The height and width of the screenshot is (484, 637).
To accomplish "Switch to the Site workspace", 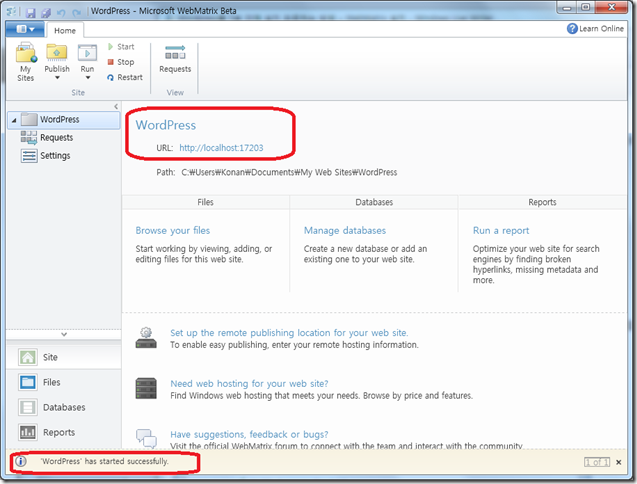I will point(64,357).
